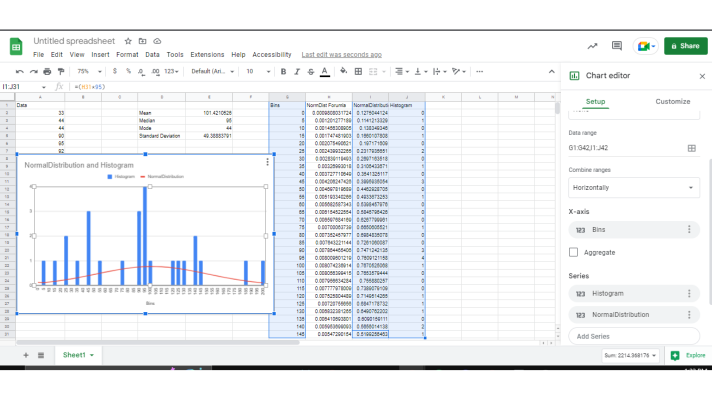Open more toolbar options ellipsis
Screen dimensions: 712x400
pos(480,71)
